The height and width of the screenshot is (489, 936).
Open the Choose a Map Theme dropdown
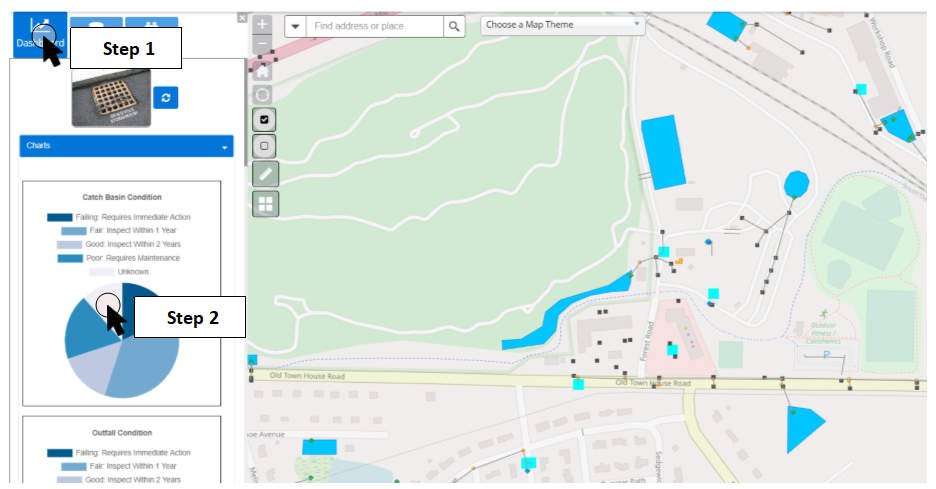click(563, 25)
